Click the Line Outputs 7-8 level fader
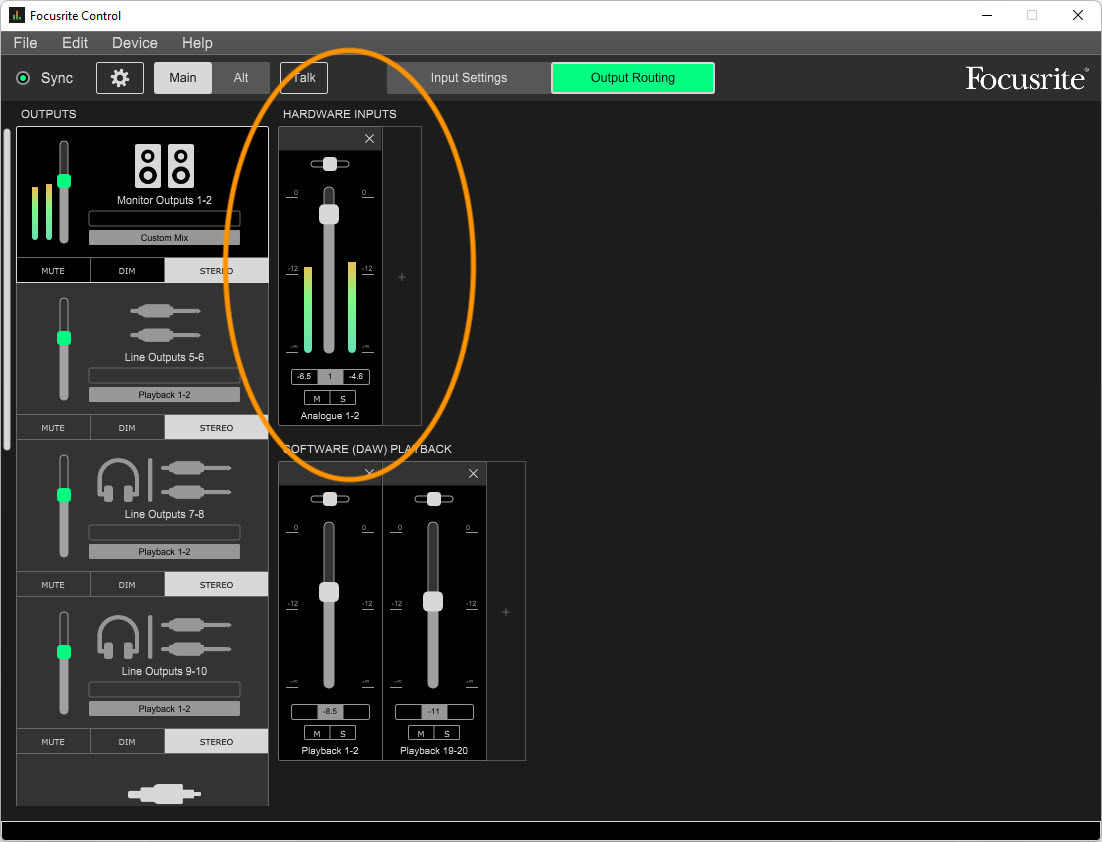 [x=64, y=495]
